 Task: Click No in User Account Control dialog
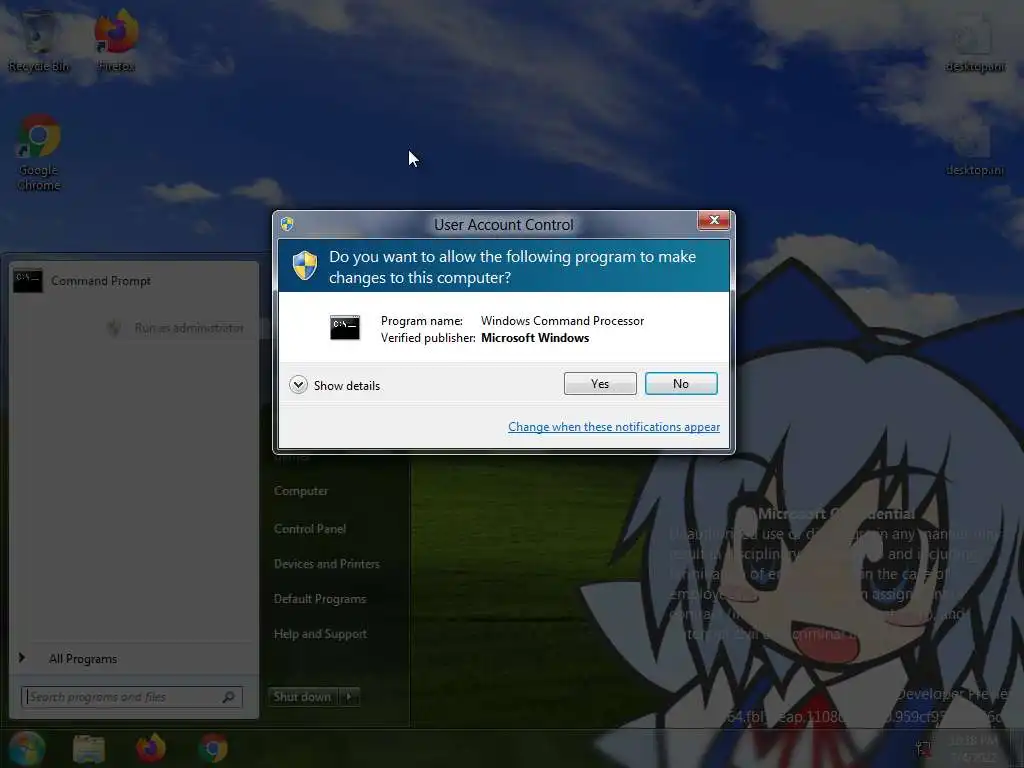(680, 384)
